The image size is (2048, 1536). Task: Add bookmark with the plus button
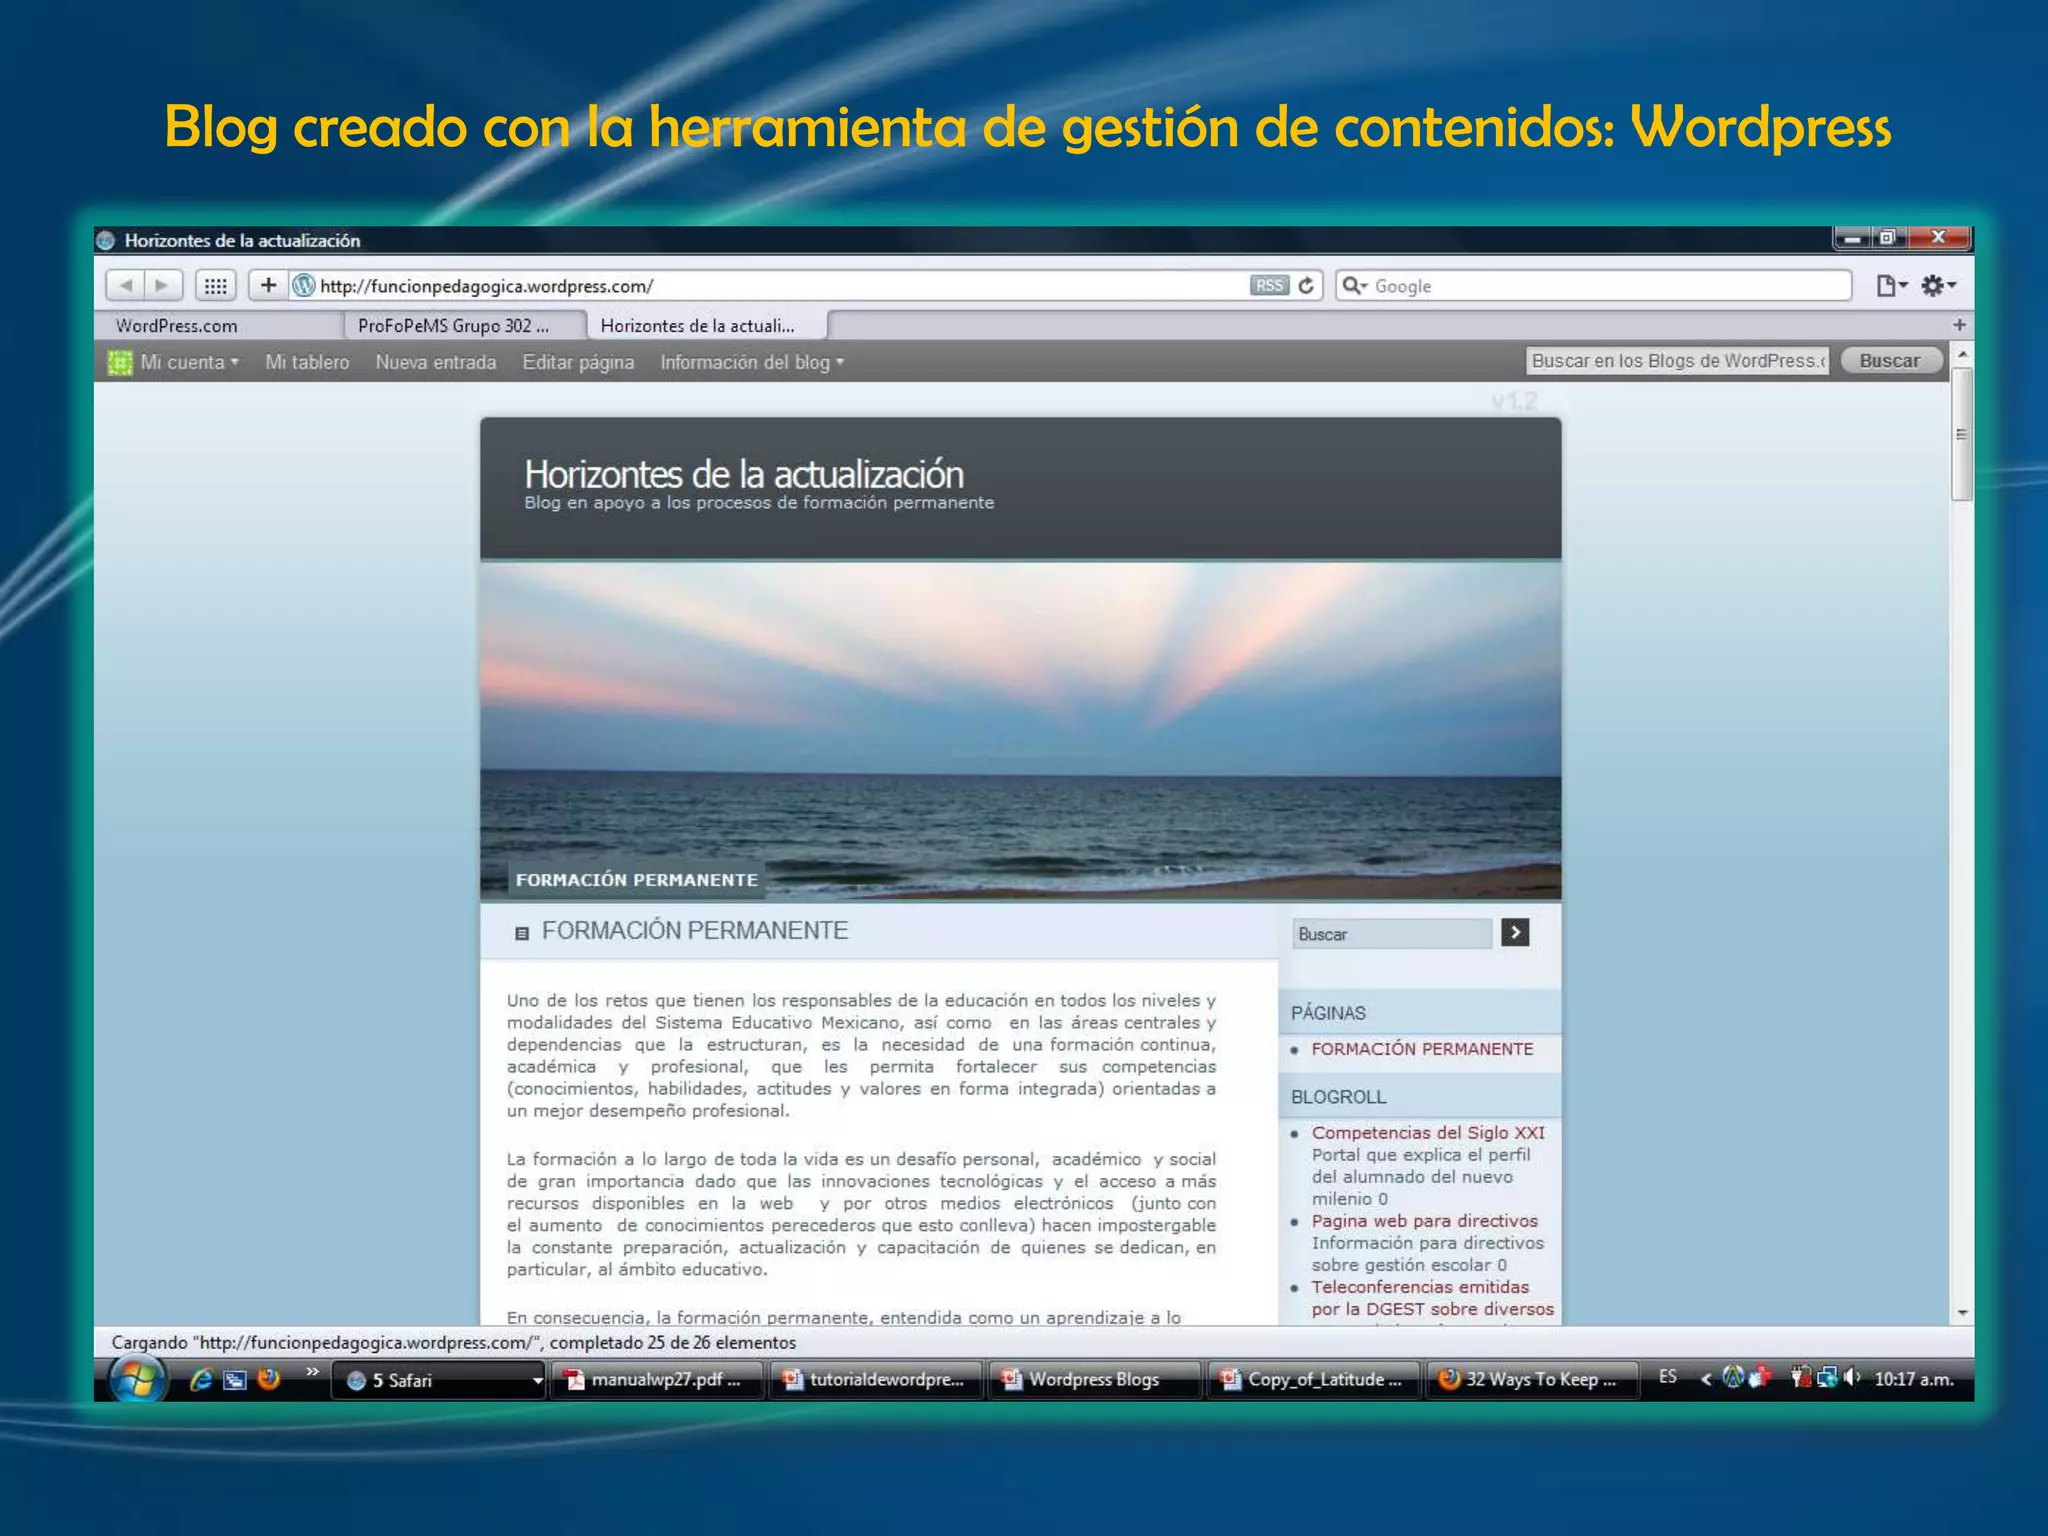pos(268,286)
